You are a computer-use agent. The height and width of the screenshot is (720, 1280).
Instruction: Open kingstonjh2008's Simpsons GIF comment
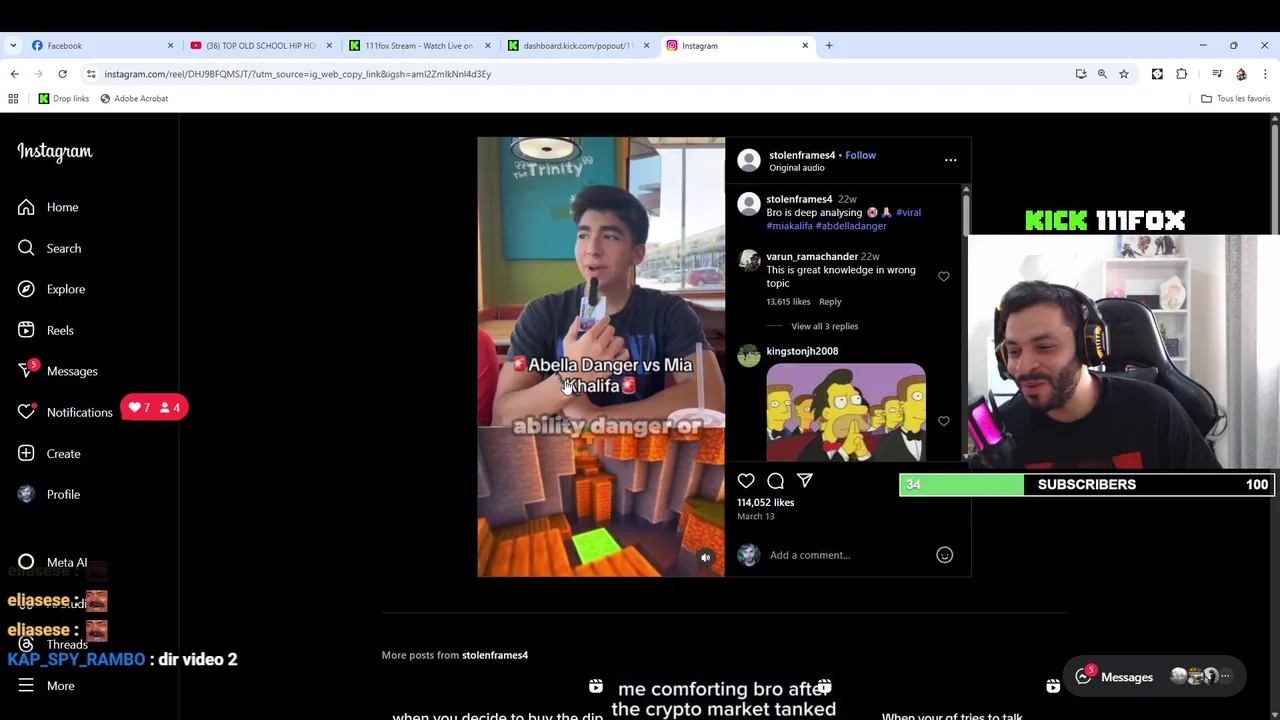click(x=846, y=412)
